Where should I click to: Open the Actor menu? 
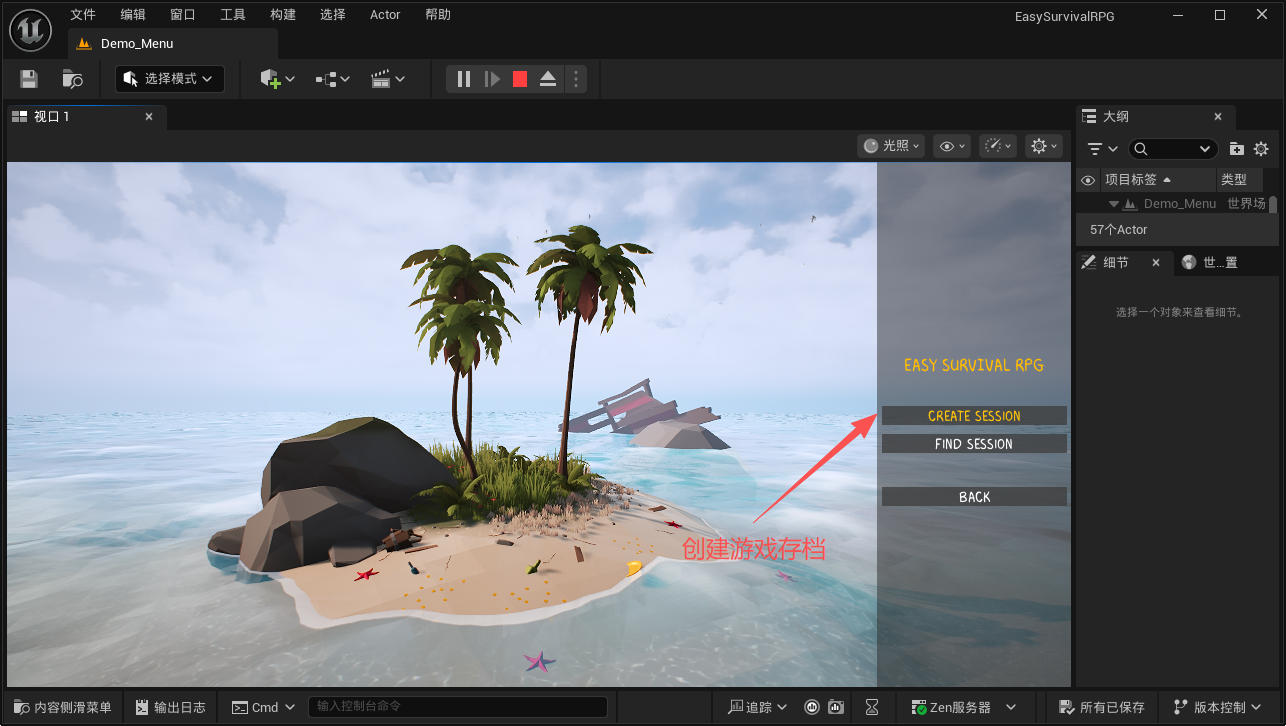pos(385,15)
